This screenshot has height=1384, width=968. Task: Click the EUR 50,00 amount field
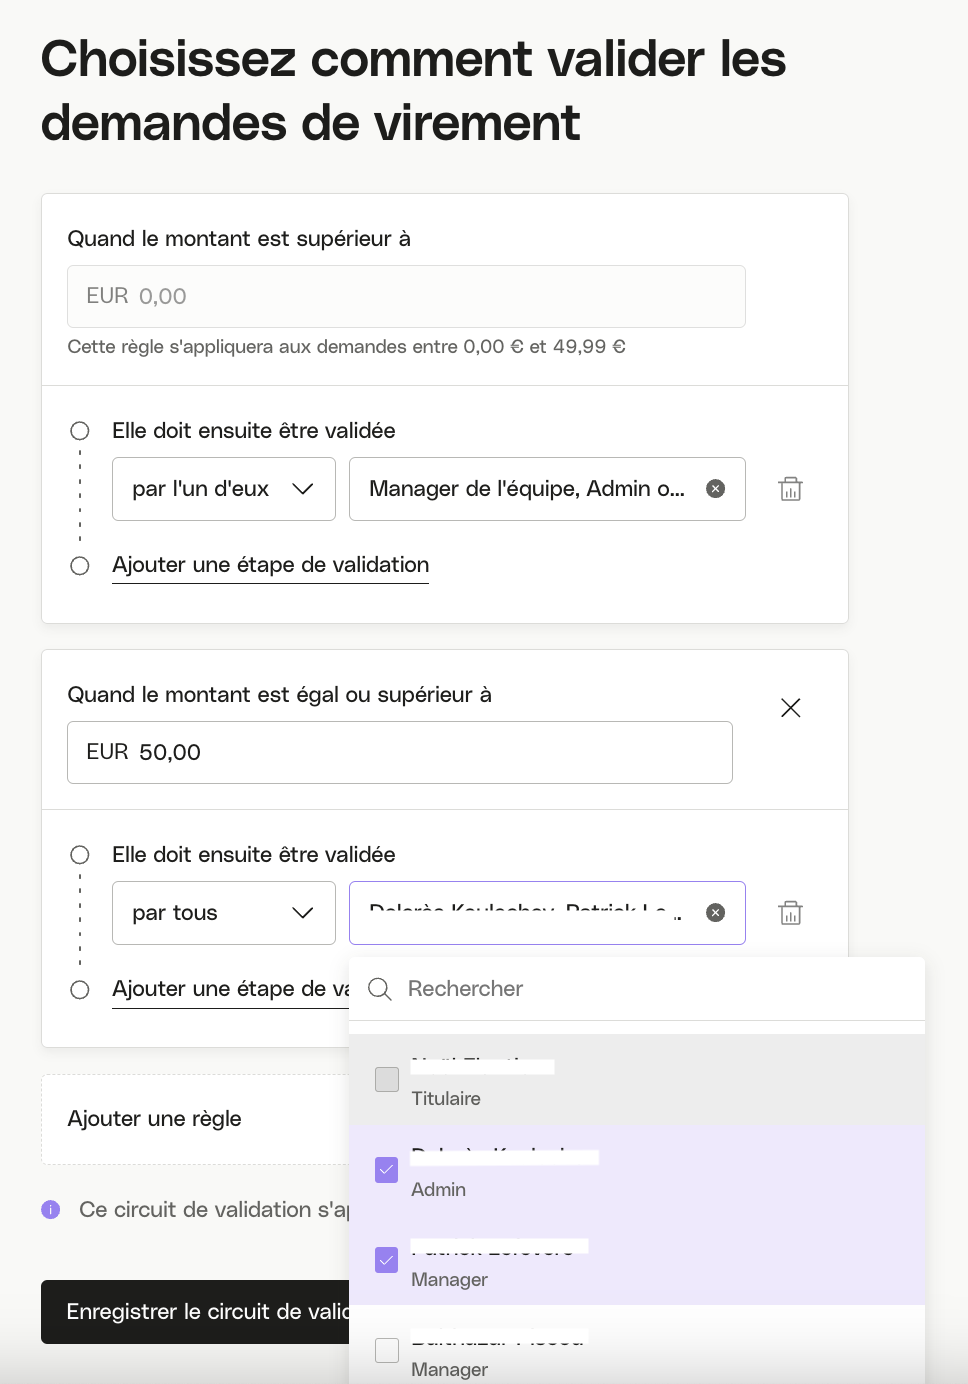[400, 752]
